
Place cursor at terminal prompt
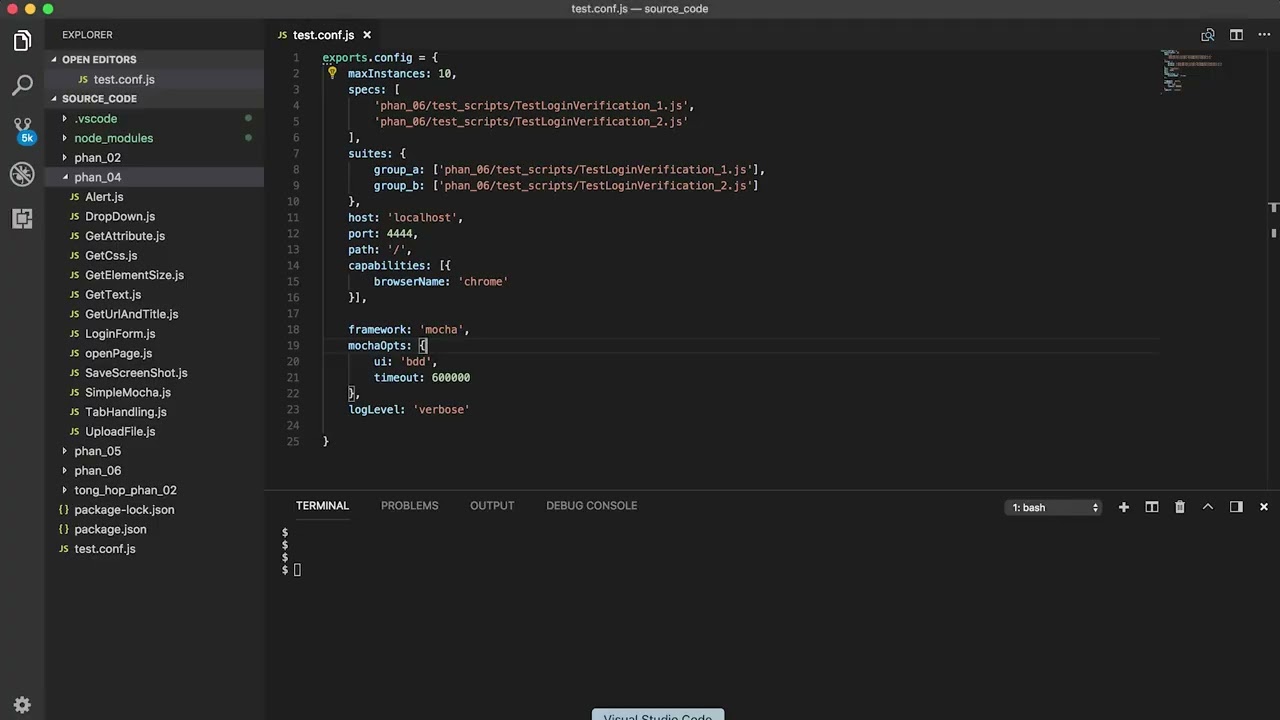[297, 570]
